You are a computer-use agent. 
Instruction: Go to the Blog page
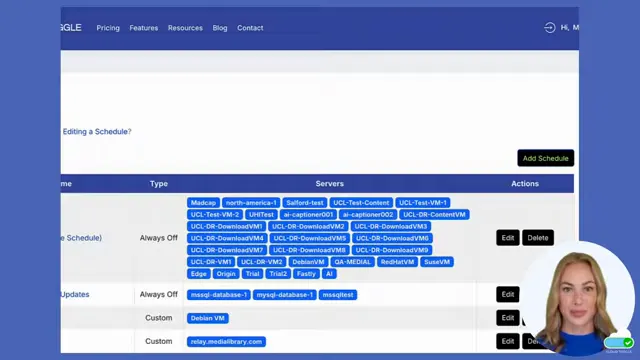(x=220, y=28)
